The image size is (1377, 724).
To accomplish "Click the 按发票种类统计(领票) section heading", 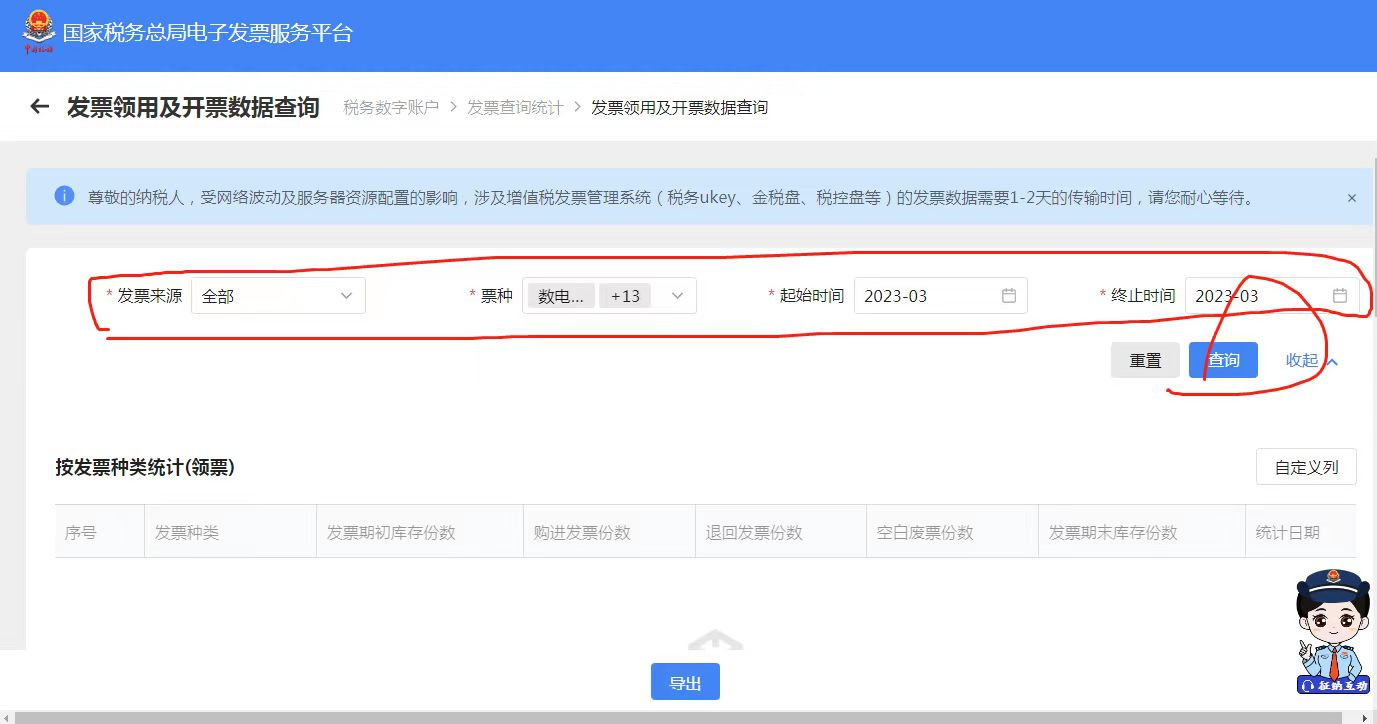I will pyautogui.click(x=145, y=467).
